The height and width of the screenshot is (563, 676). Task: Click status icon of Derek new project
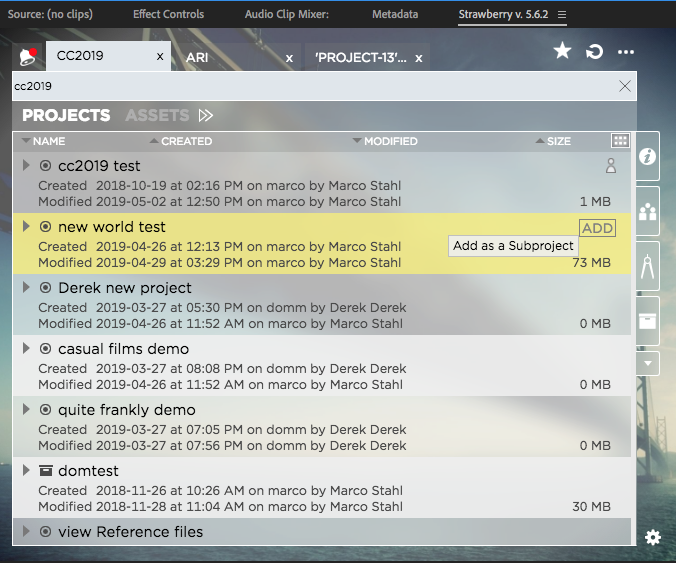45,288
